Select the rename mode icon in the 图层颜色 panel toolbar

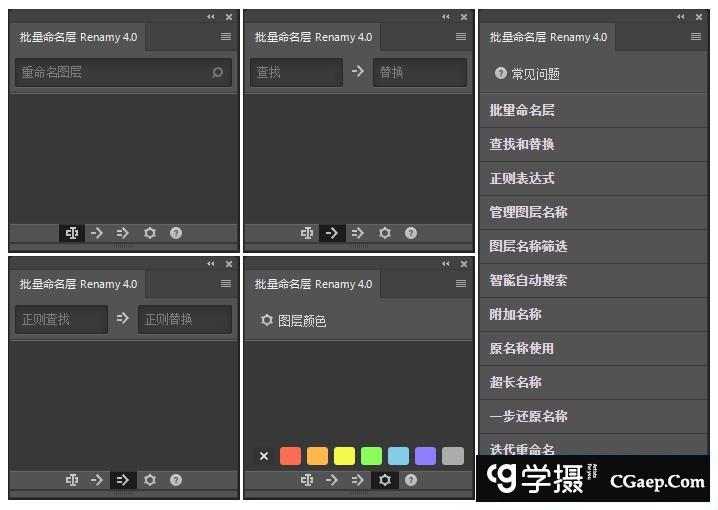307,480
